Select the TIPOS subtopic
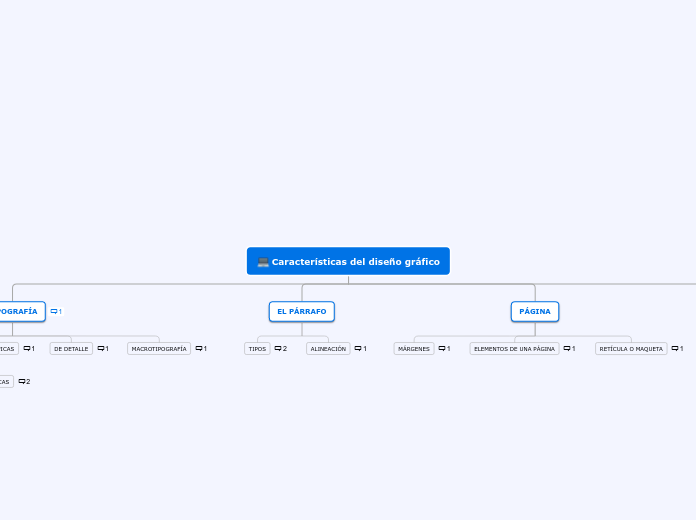 [257, 349]
